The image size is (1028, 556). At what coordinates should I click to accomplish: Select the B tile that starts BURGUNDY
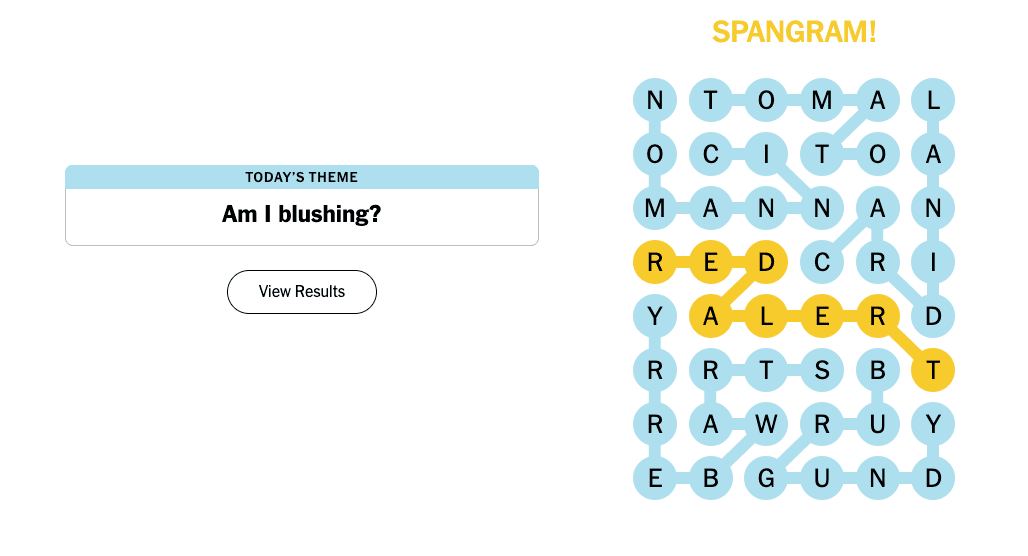(878, 371)
